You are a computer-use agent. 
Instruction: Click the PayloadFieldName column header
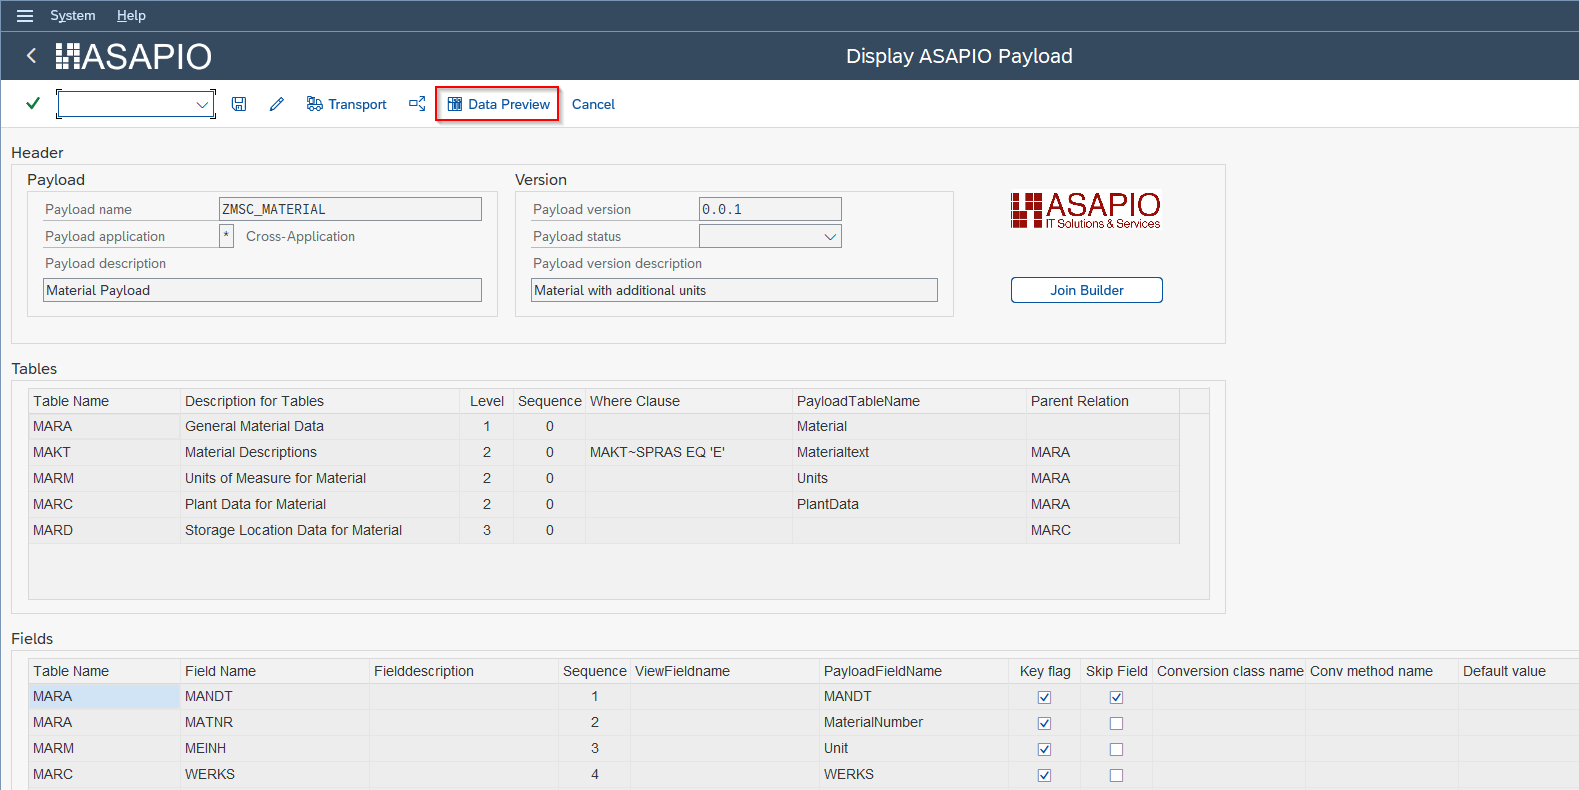pos(914,671)
